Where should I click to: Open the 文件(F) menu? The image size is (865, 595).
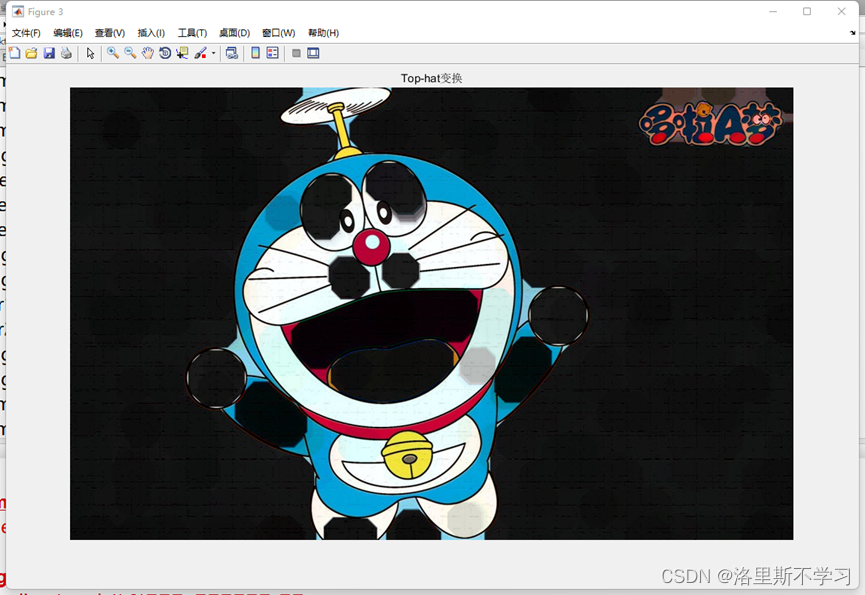click(x=26, y=33)
